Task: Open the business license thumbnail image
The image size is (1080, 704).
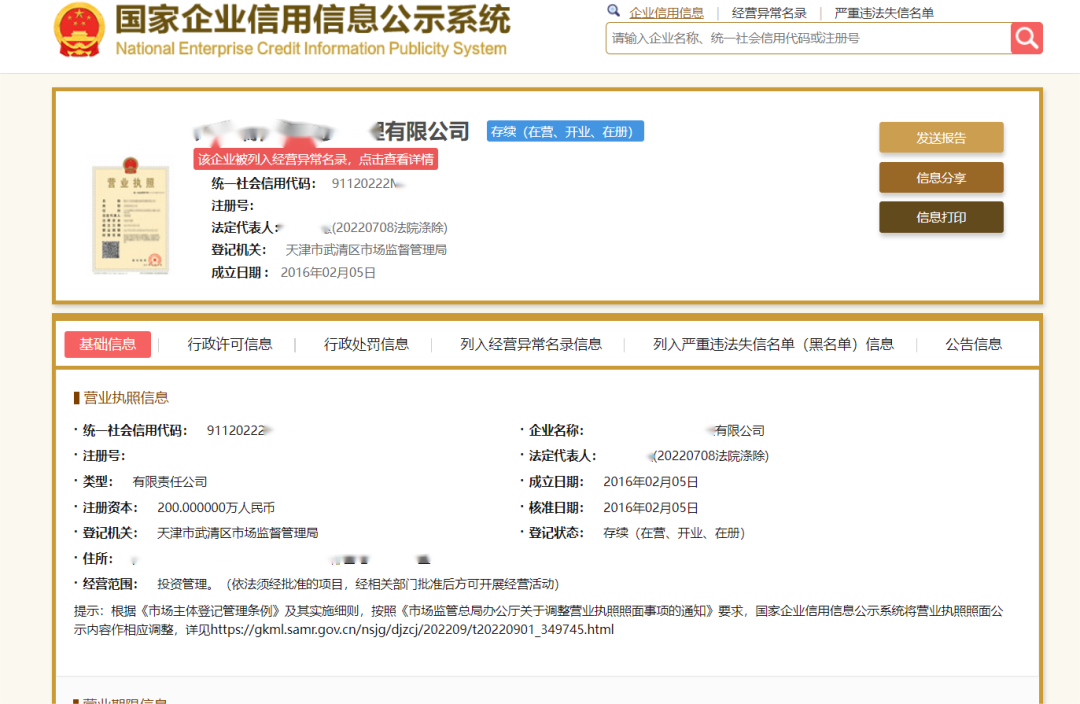Action: [x=128, y=215]
